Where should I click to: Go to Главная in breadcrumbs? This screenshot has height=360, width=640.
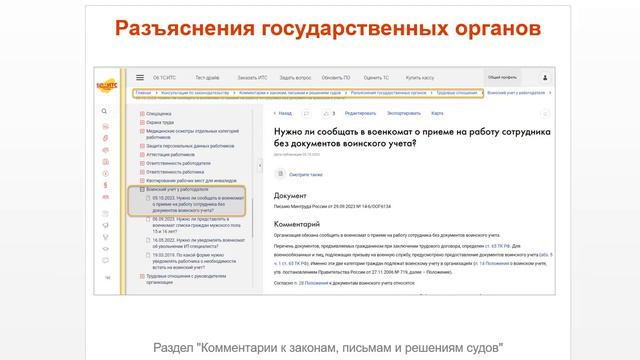click(143, 93)
